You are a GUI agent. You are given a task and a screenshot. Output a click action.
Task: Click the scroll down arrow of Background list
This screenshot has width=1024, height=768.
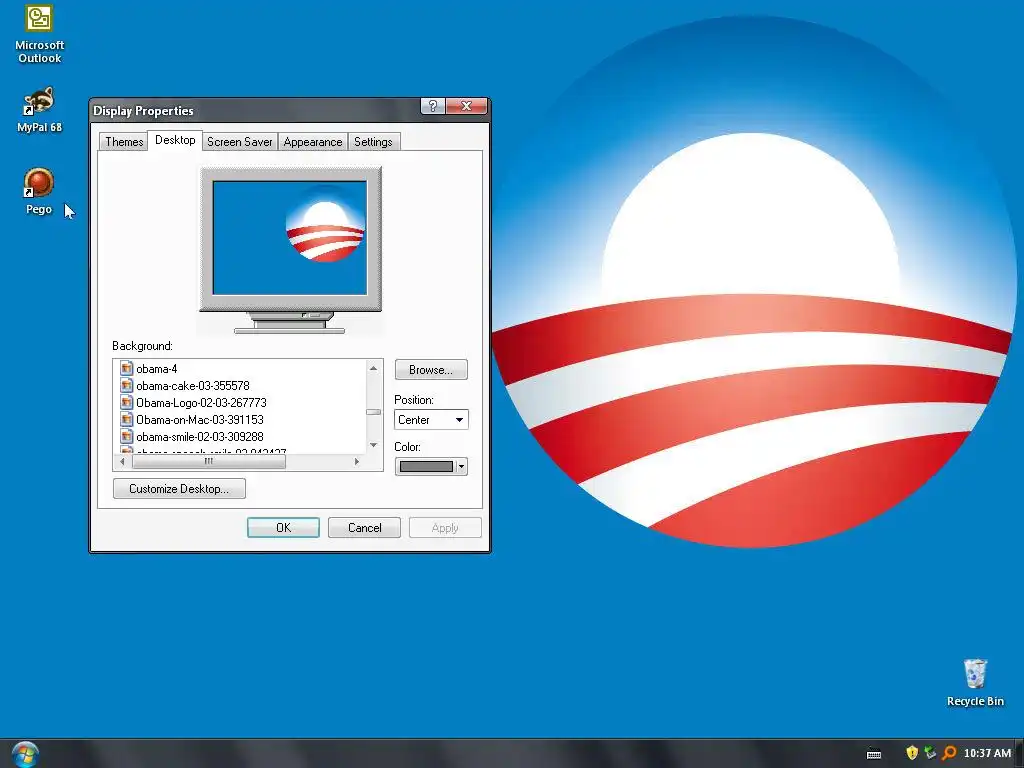374,445
